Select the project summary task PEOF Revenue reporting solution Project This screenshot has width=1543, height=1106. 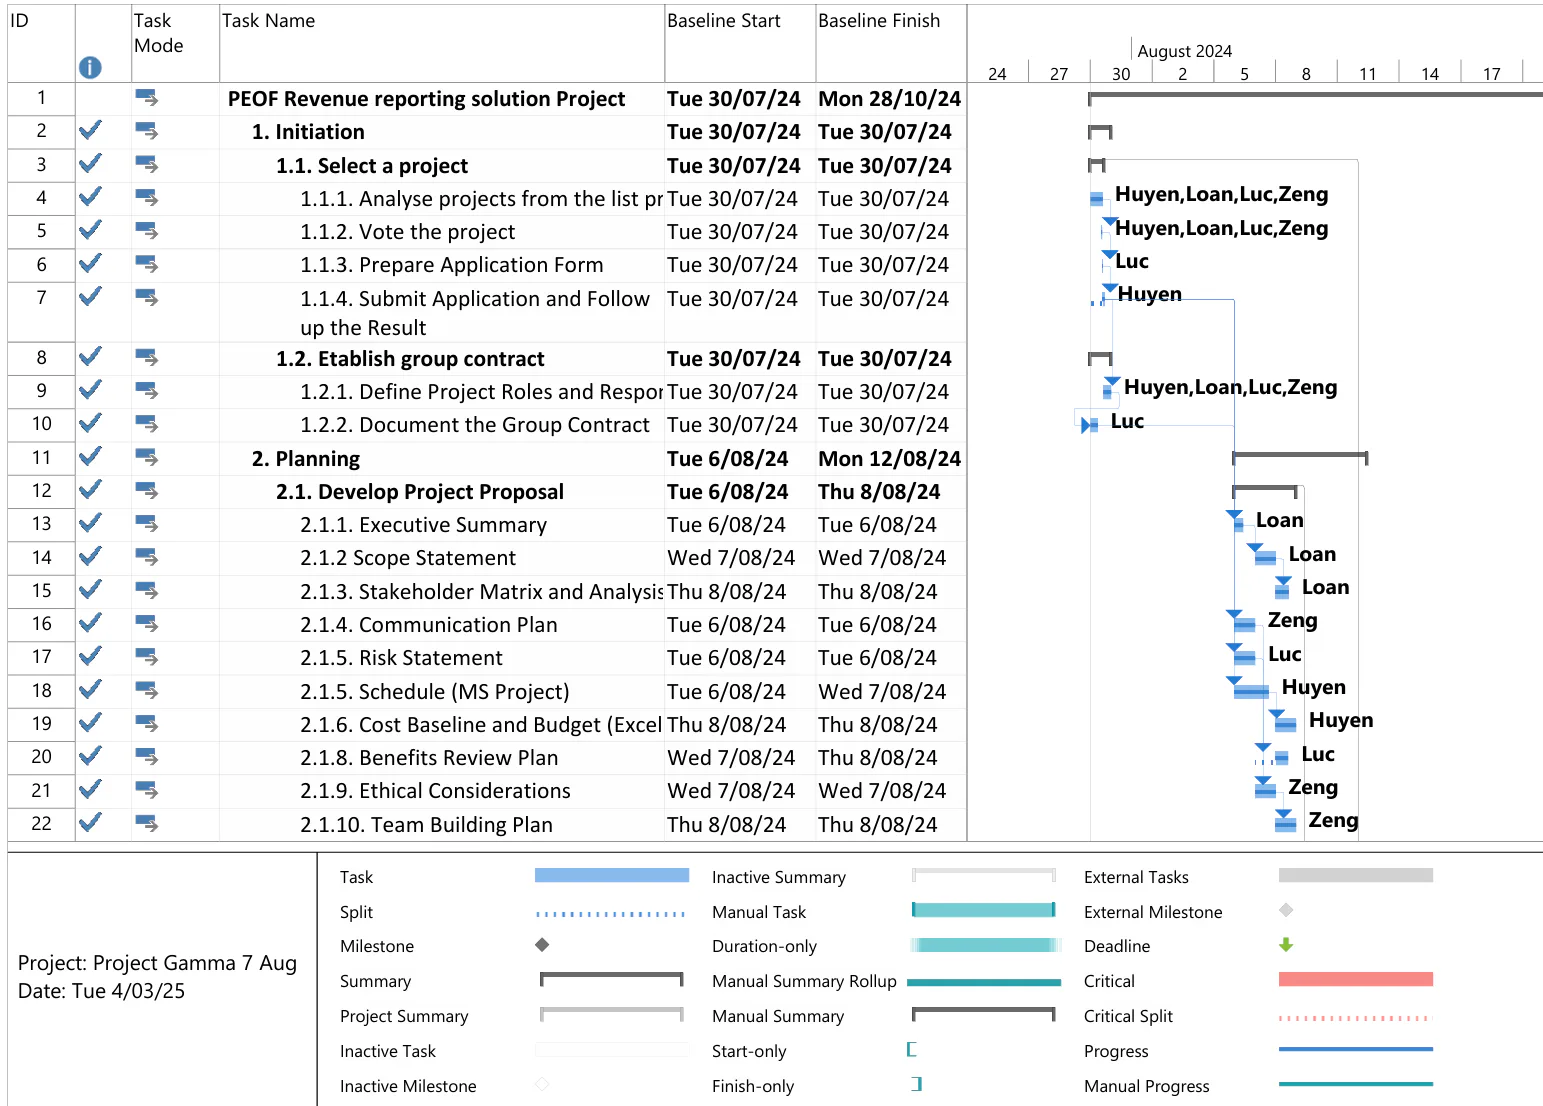(x=426, y=99)
